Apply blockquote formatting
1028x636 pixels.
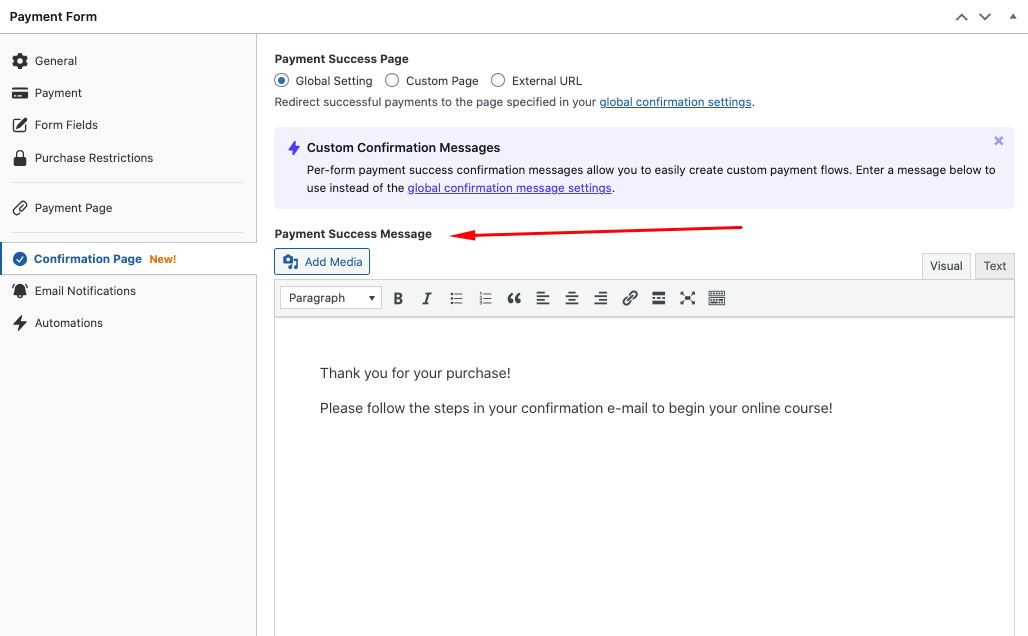click(x=514, y=297)
